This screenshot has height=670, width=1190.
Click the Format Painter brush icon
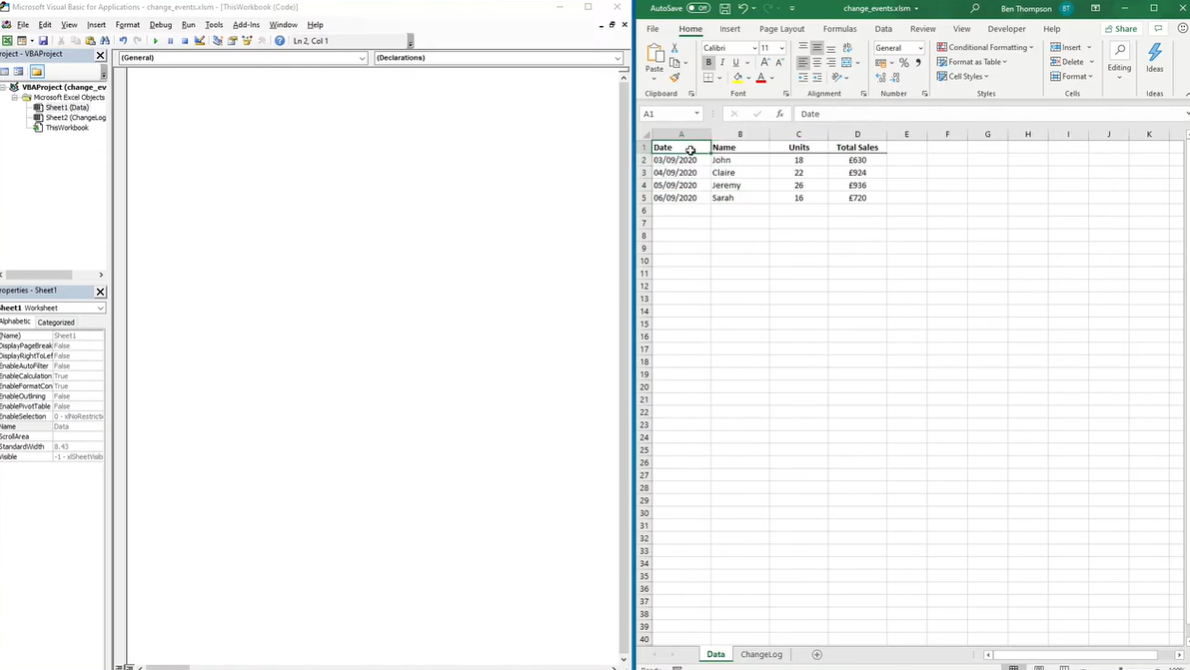point(674,77)
